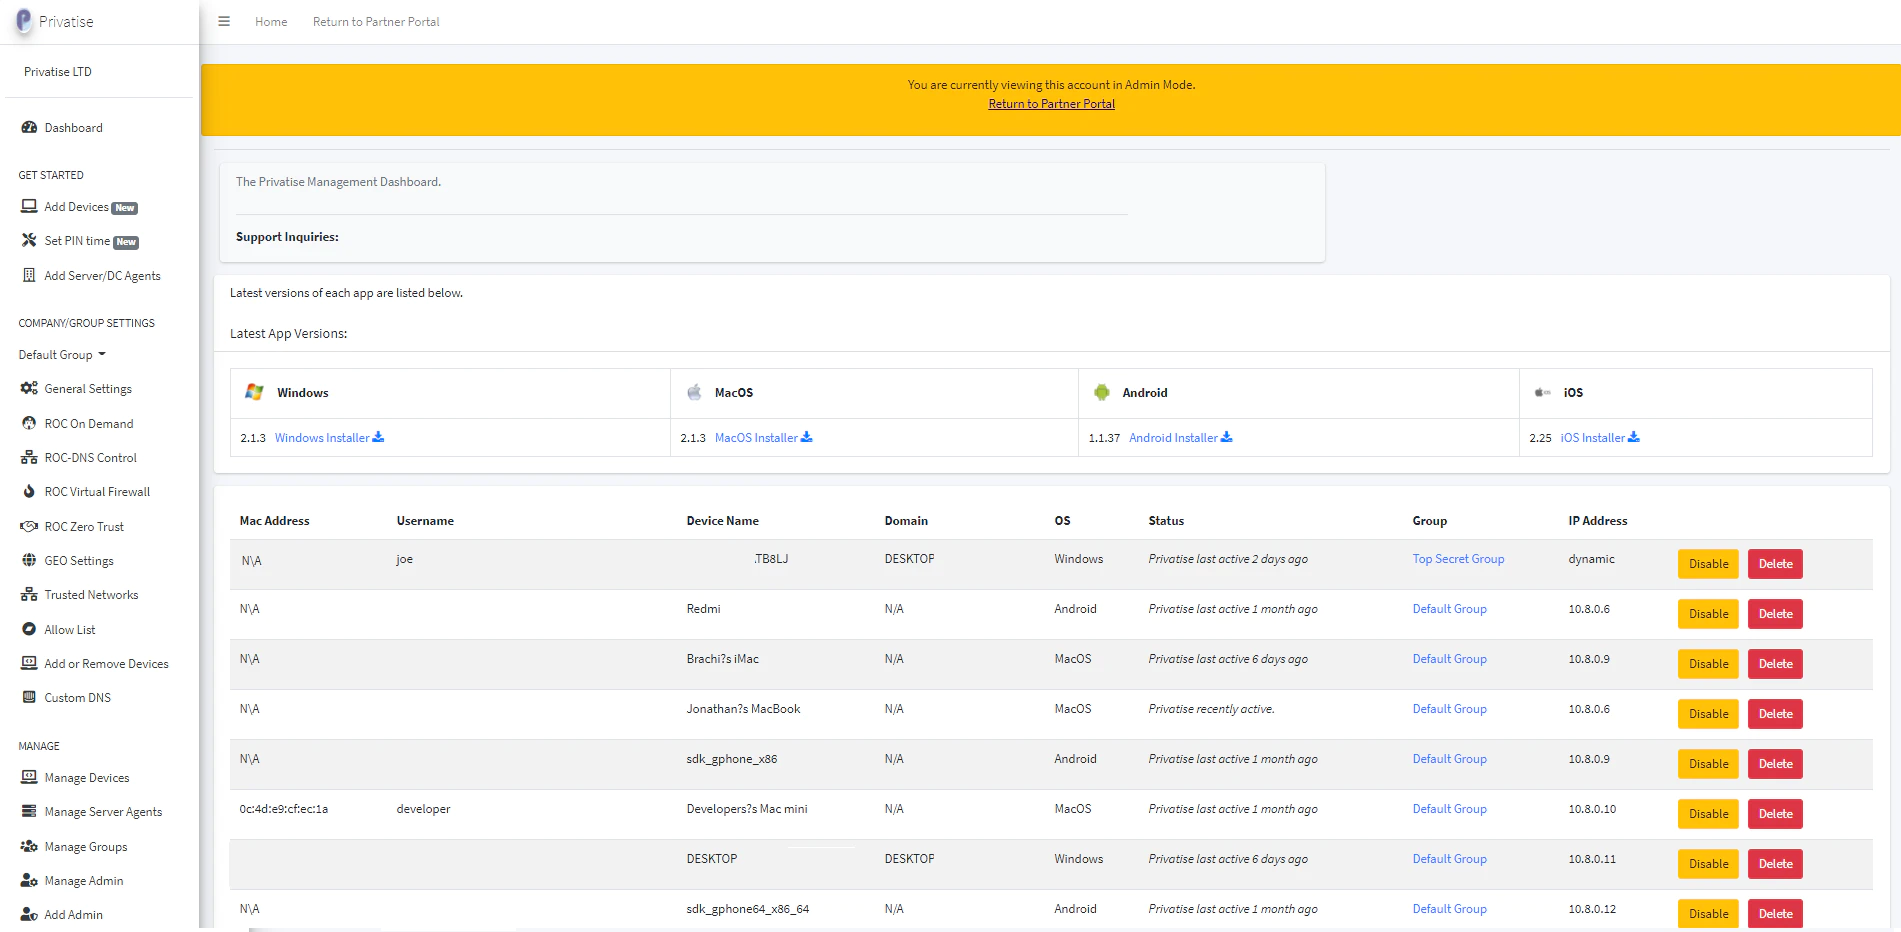Open the Top Secret Group link
The image size is (1901, 932).
pyautogui.click(x=1458, y=559)
